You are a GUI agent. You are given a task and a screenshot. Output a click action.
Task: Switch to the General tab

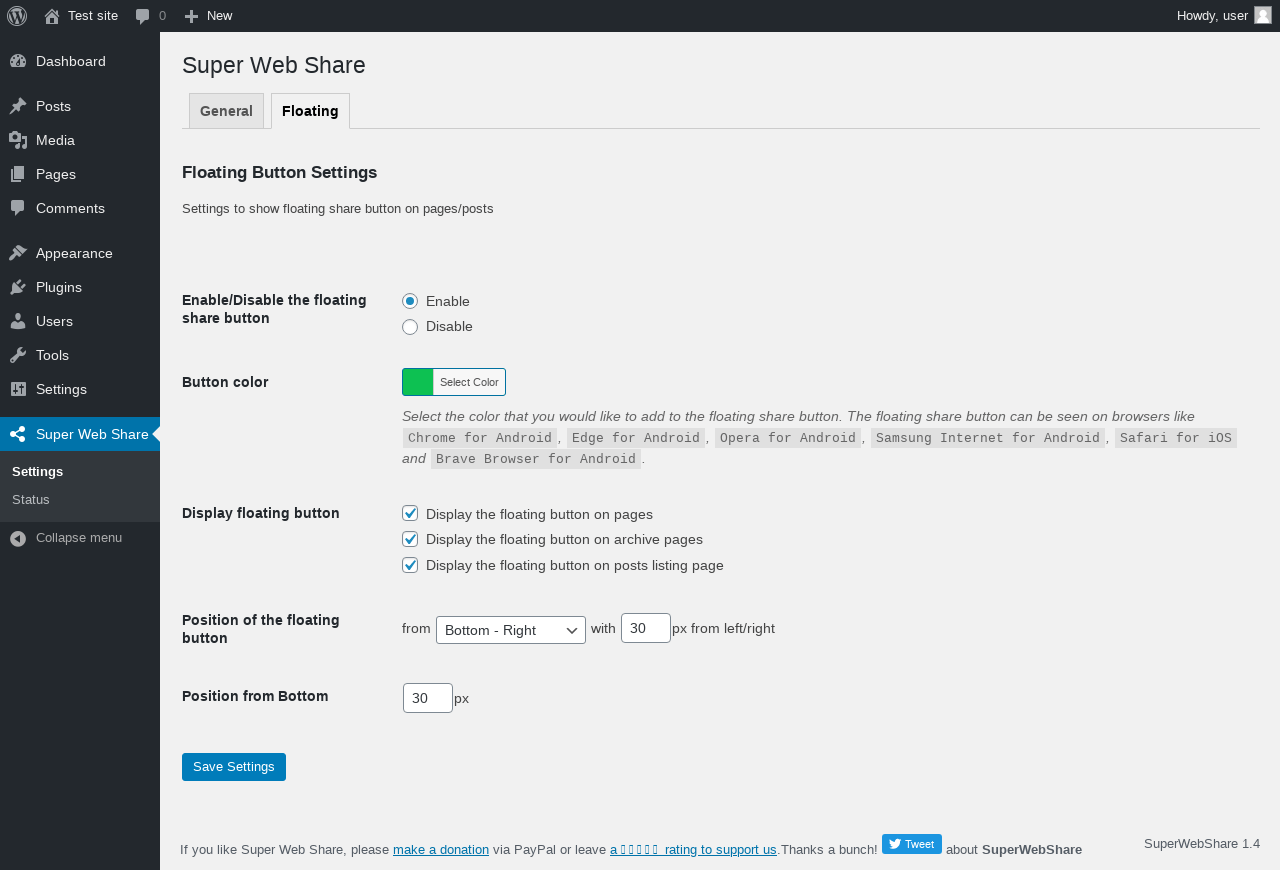[x=226, y=111]
